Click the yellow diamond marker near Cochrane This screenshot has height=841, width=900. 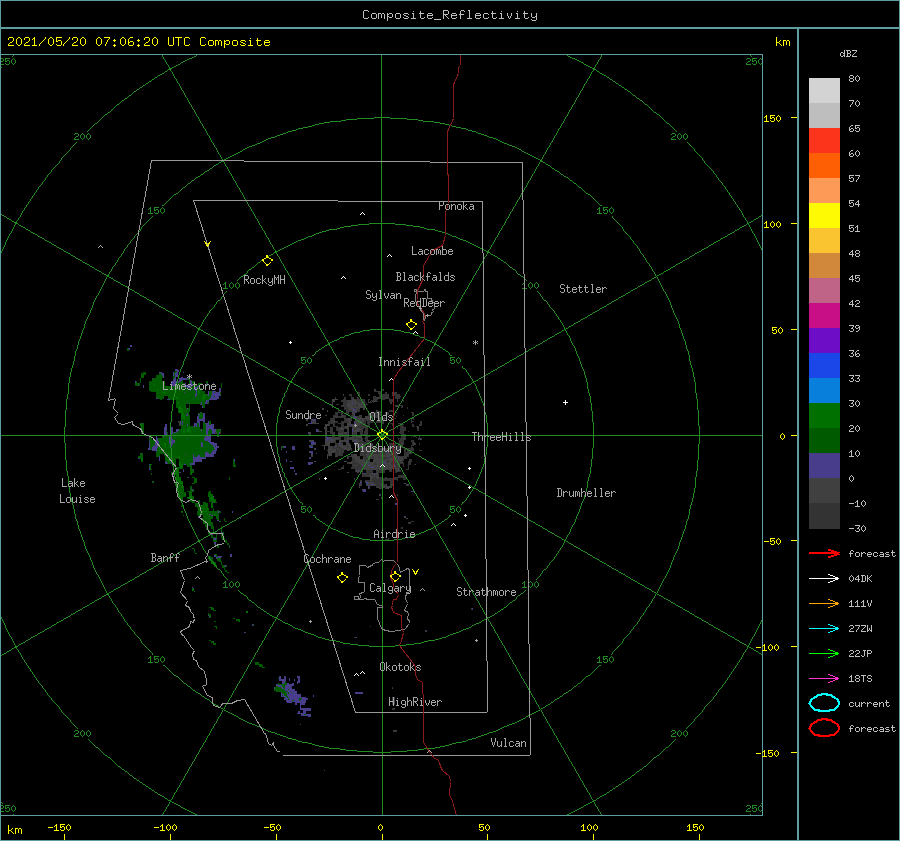[x=342, y=578]
